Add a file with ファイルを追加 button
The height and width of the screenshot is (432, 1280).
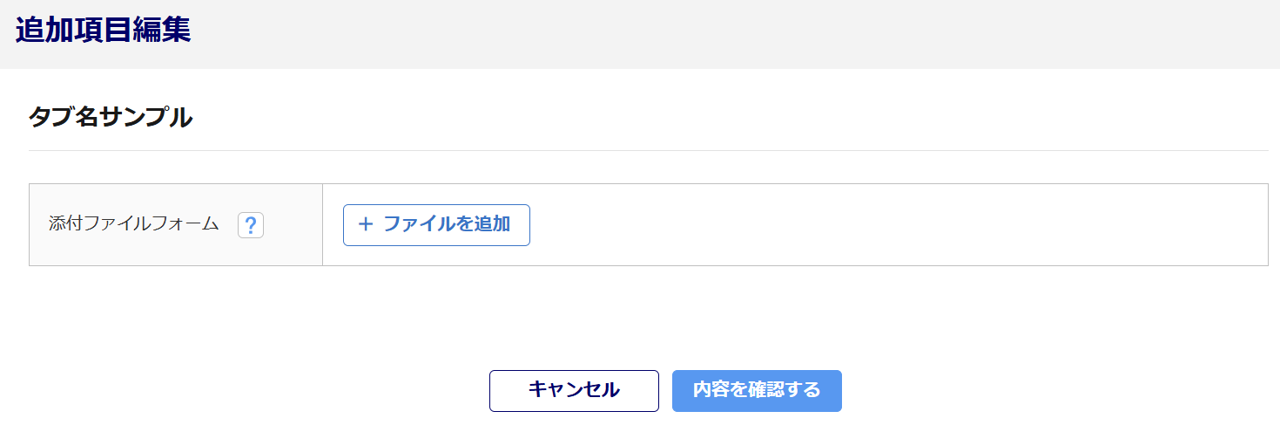436,225
